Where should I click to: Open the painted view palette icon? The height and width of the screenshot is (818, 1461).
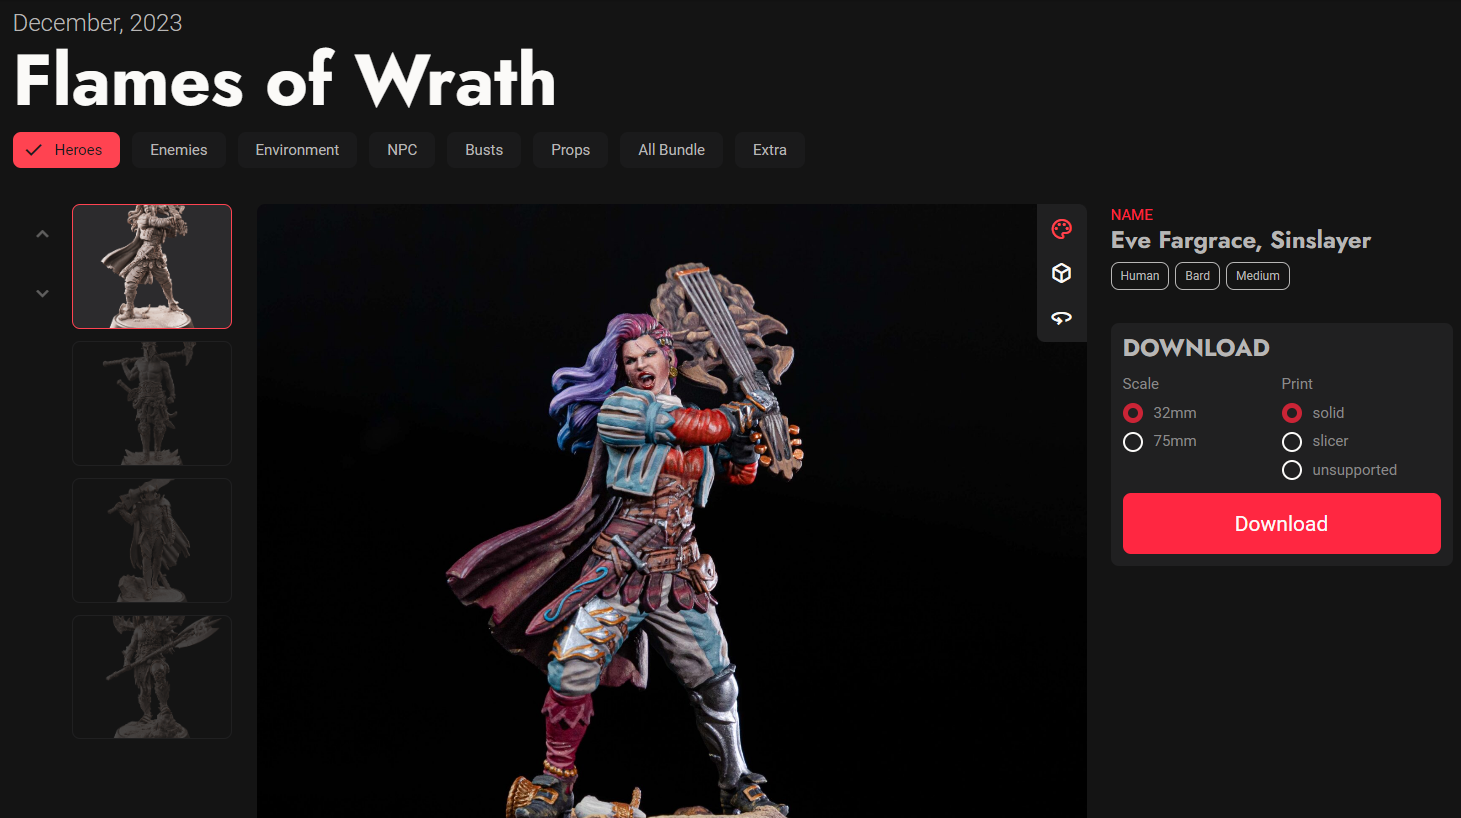(1062, 229)
